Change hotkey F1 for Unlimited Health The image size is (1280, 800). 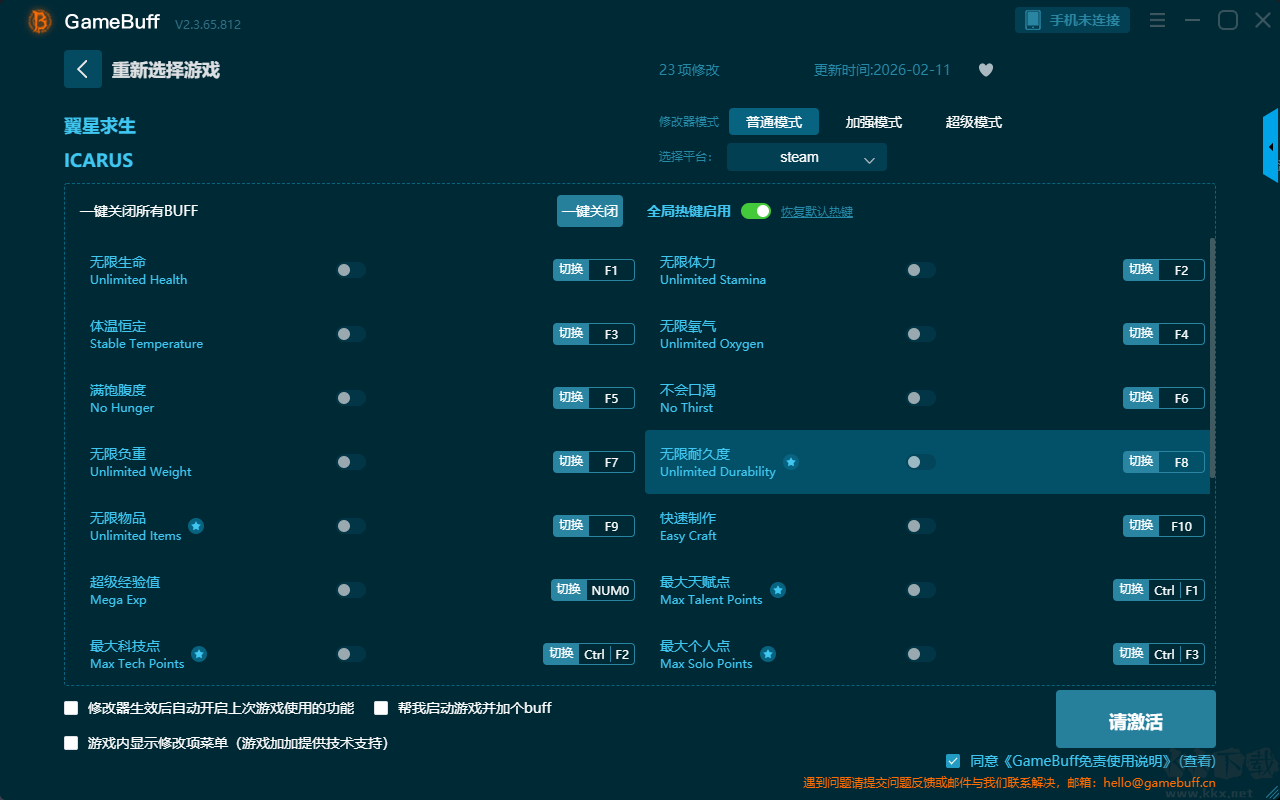click(594, 270)
